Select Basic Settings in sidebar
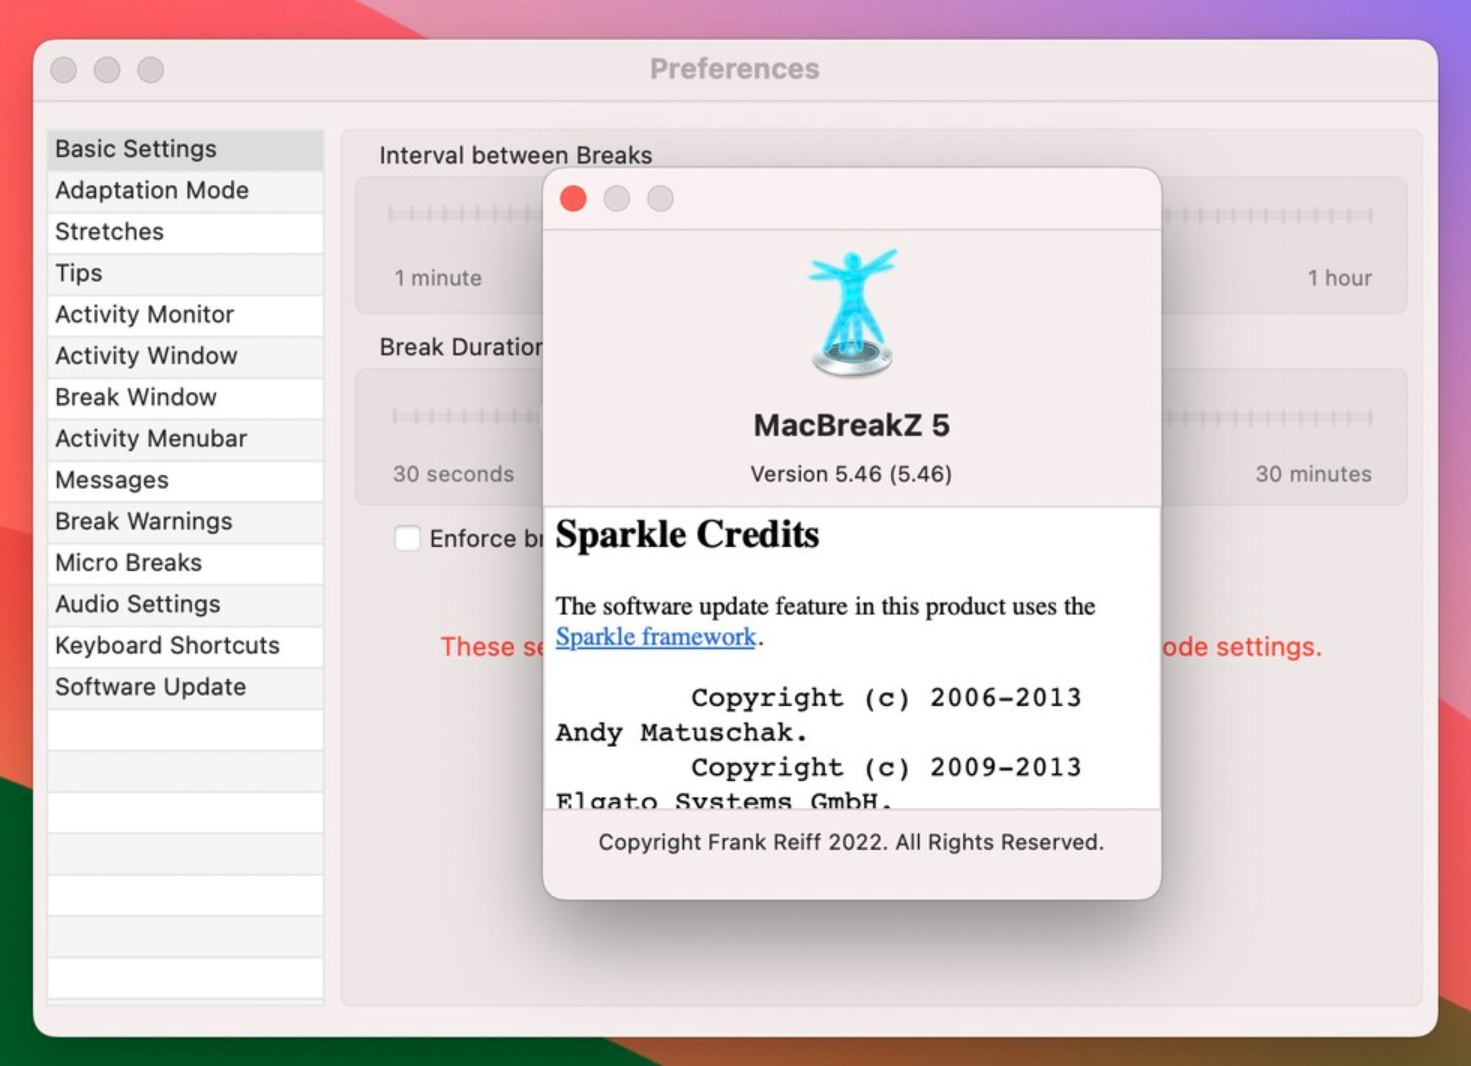 pyautogui.click(x=185, y=149)
